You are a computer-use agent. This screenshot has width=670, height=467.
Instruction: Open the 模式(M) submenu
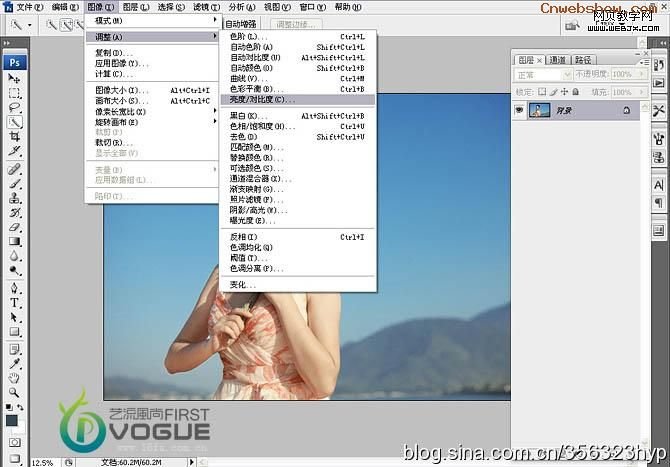[153, 20]
